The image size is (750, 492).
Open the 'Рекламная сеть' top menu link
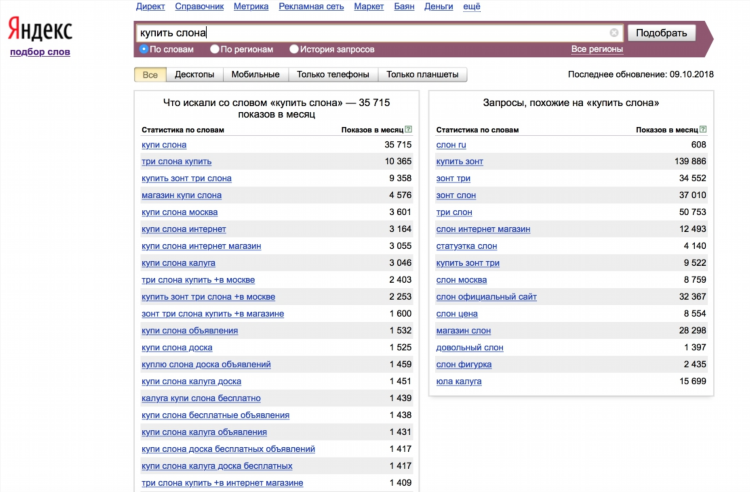click(311, 6)
